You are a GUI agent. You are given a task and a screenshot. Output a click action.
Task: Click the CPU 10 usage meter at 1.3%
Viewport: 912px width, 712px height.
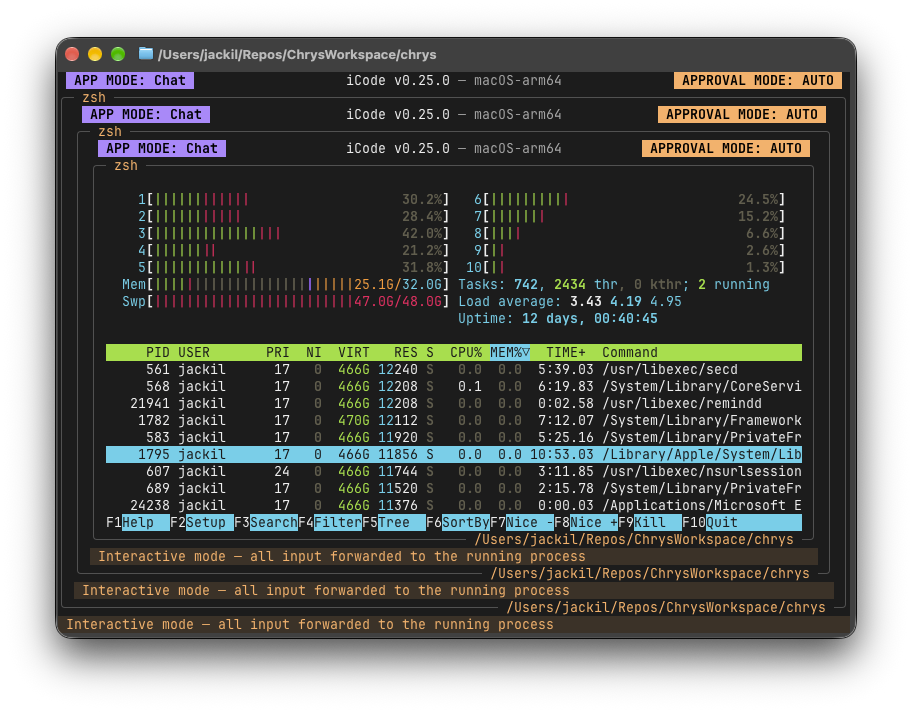coord(626,267)
